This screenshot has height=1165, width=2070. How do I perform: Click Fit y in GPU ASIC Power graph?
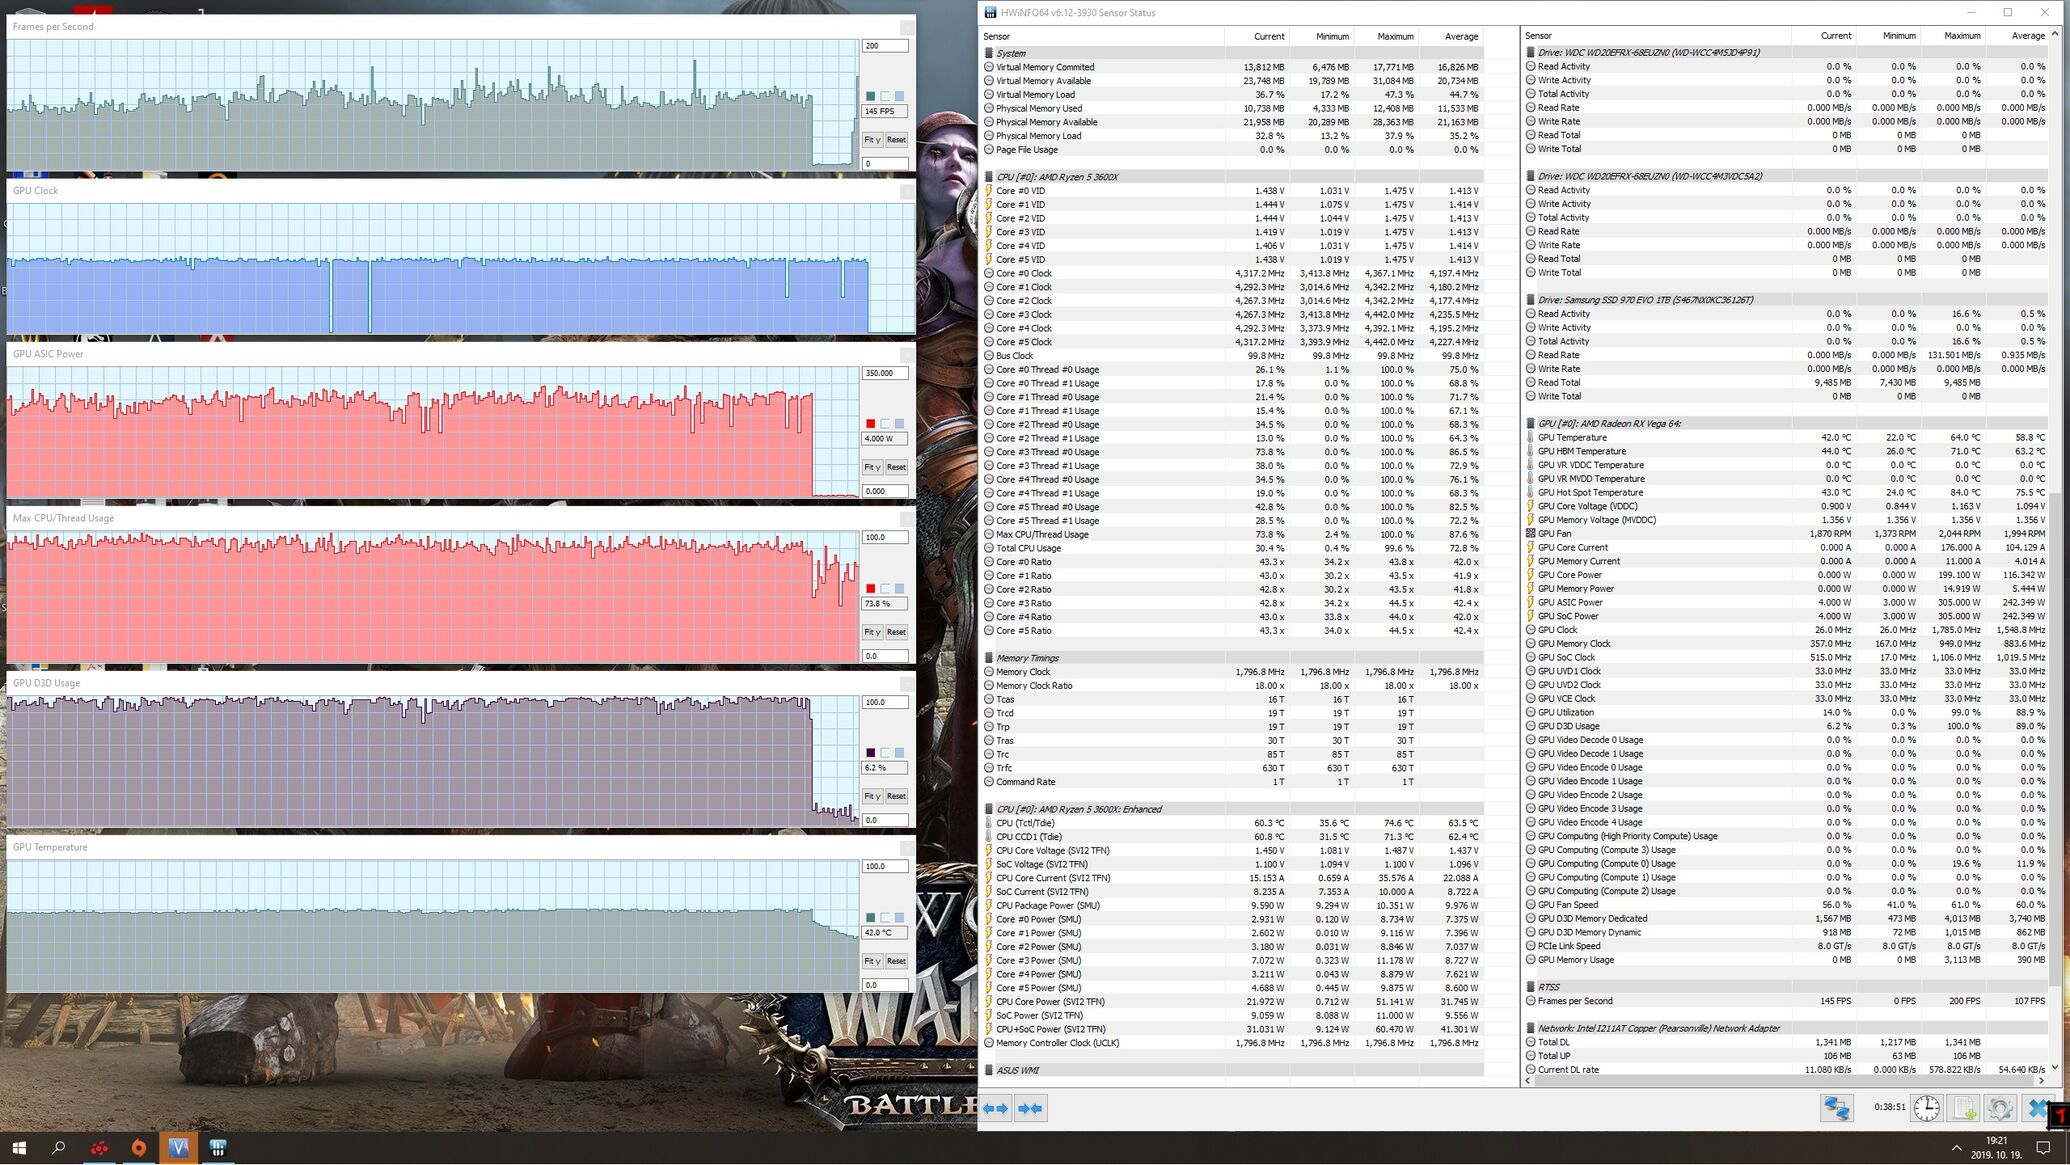pos(872,467)
